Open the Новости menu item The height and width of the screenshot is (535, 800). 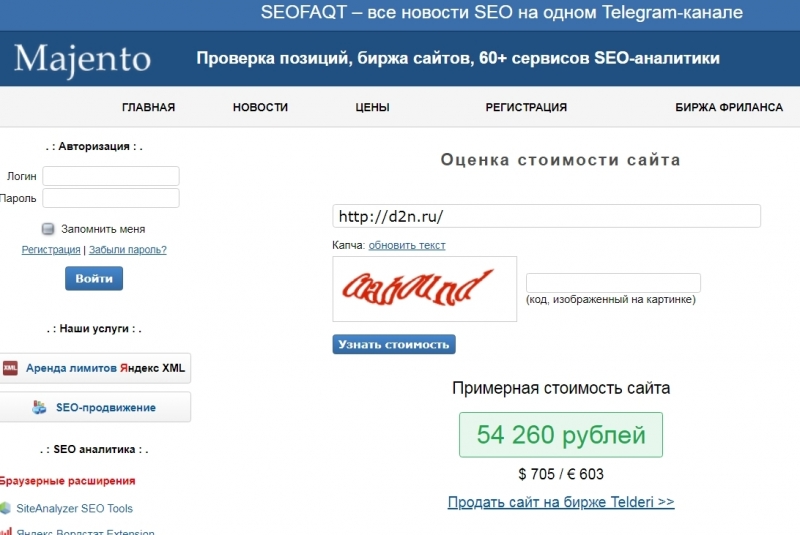tap(260, 108)
